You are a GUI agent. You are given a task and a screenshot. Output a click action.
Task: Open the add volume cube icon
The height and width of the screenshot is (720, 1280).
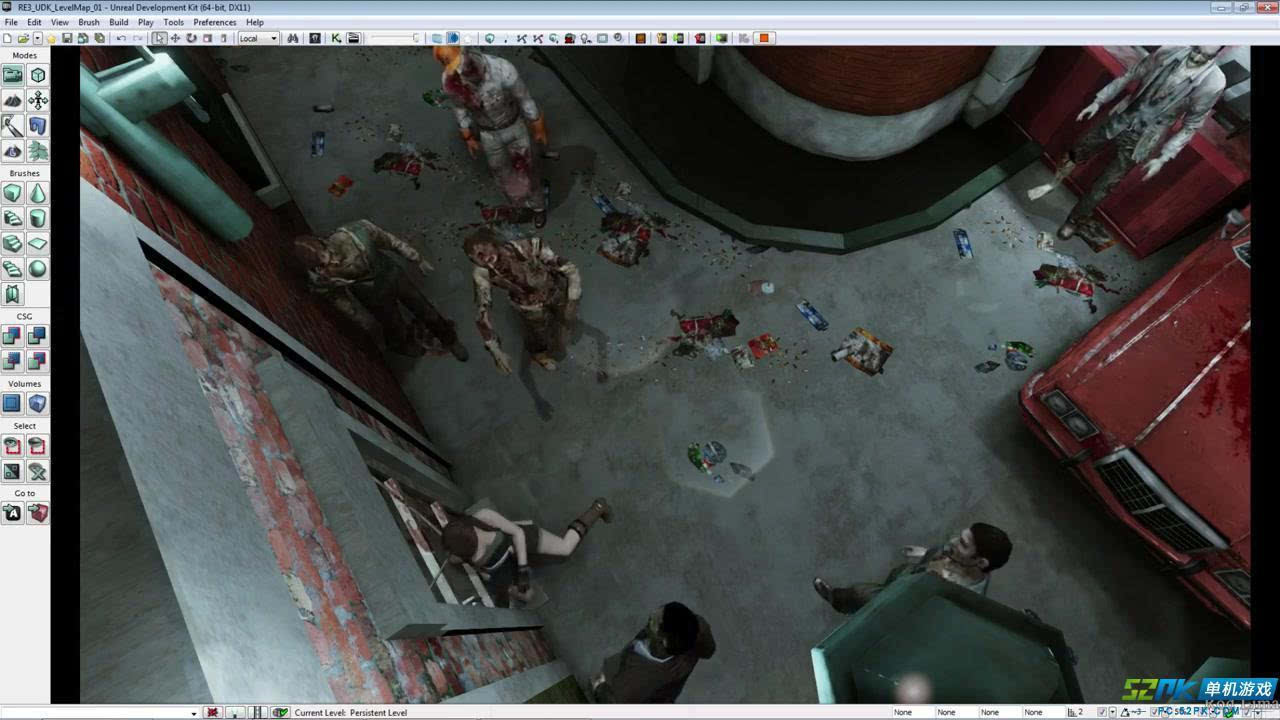click(37, 404)
